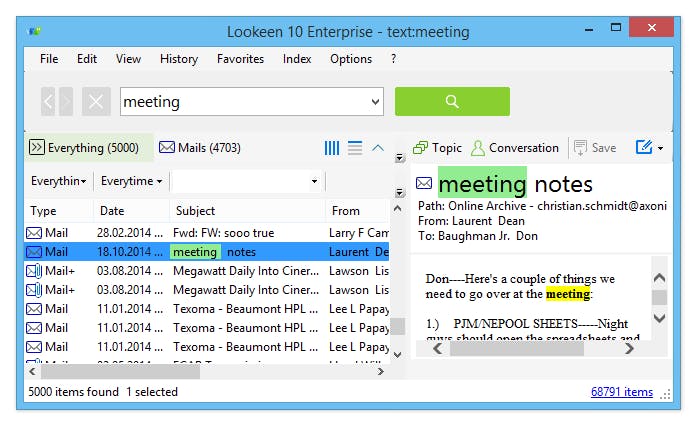This screenshot has height=425, width=696.
Task: Click the highlighted meeting word in preview body
Action: [568, 294]
